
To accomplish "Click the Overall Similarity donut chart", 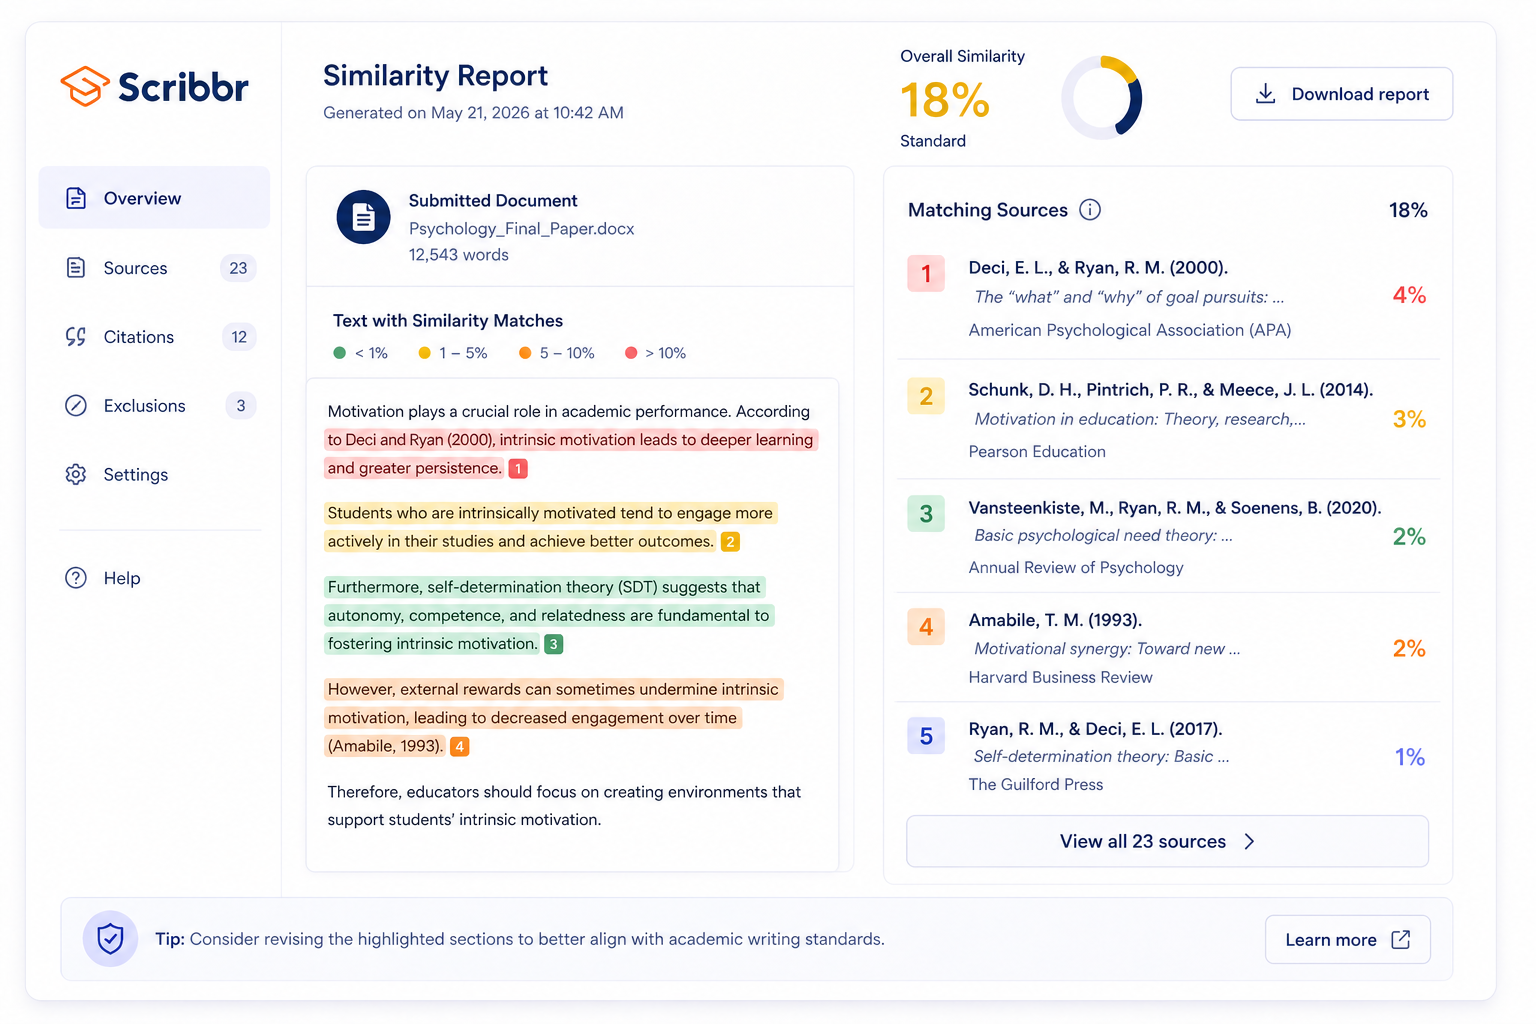I will click(1102, 97).
